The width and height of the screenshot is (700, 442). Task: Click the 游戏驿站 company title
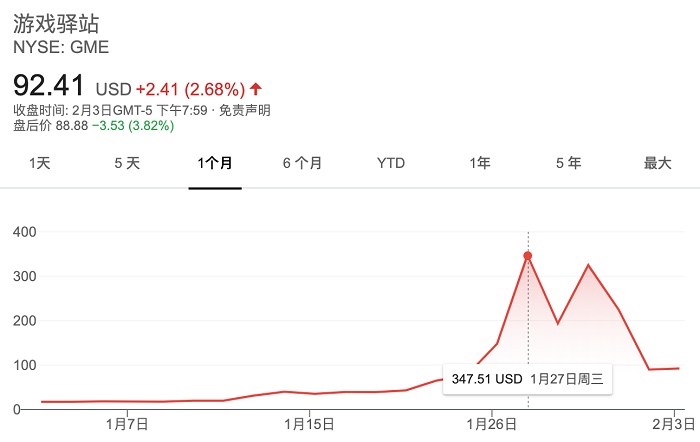(56, 24)
